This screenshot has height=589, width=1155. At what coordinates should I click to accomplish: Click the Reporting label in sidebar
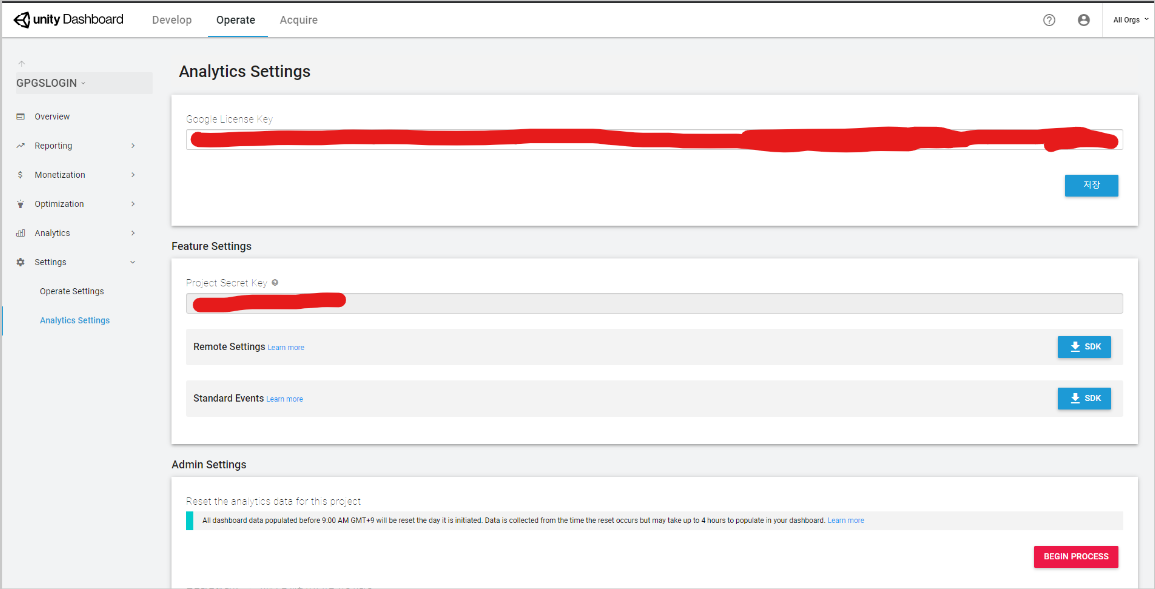pyautogui.click(x=53, y=146)
